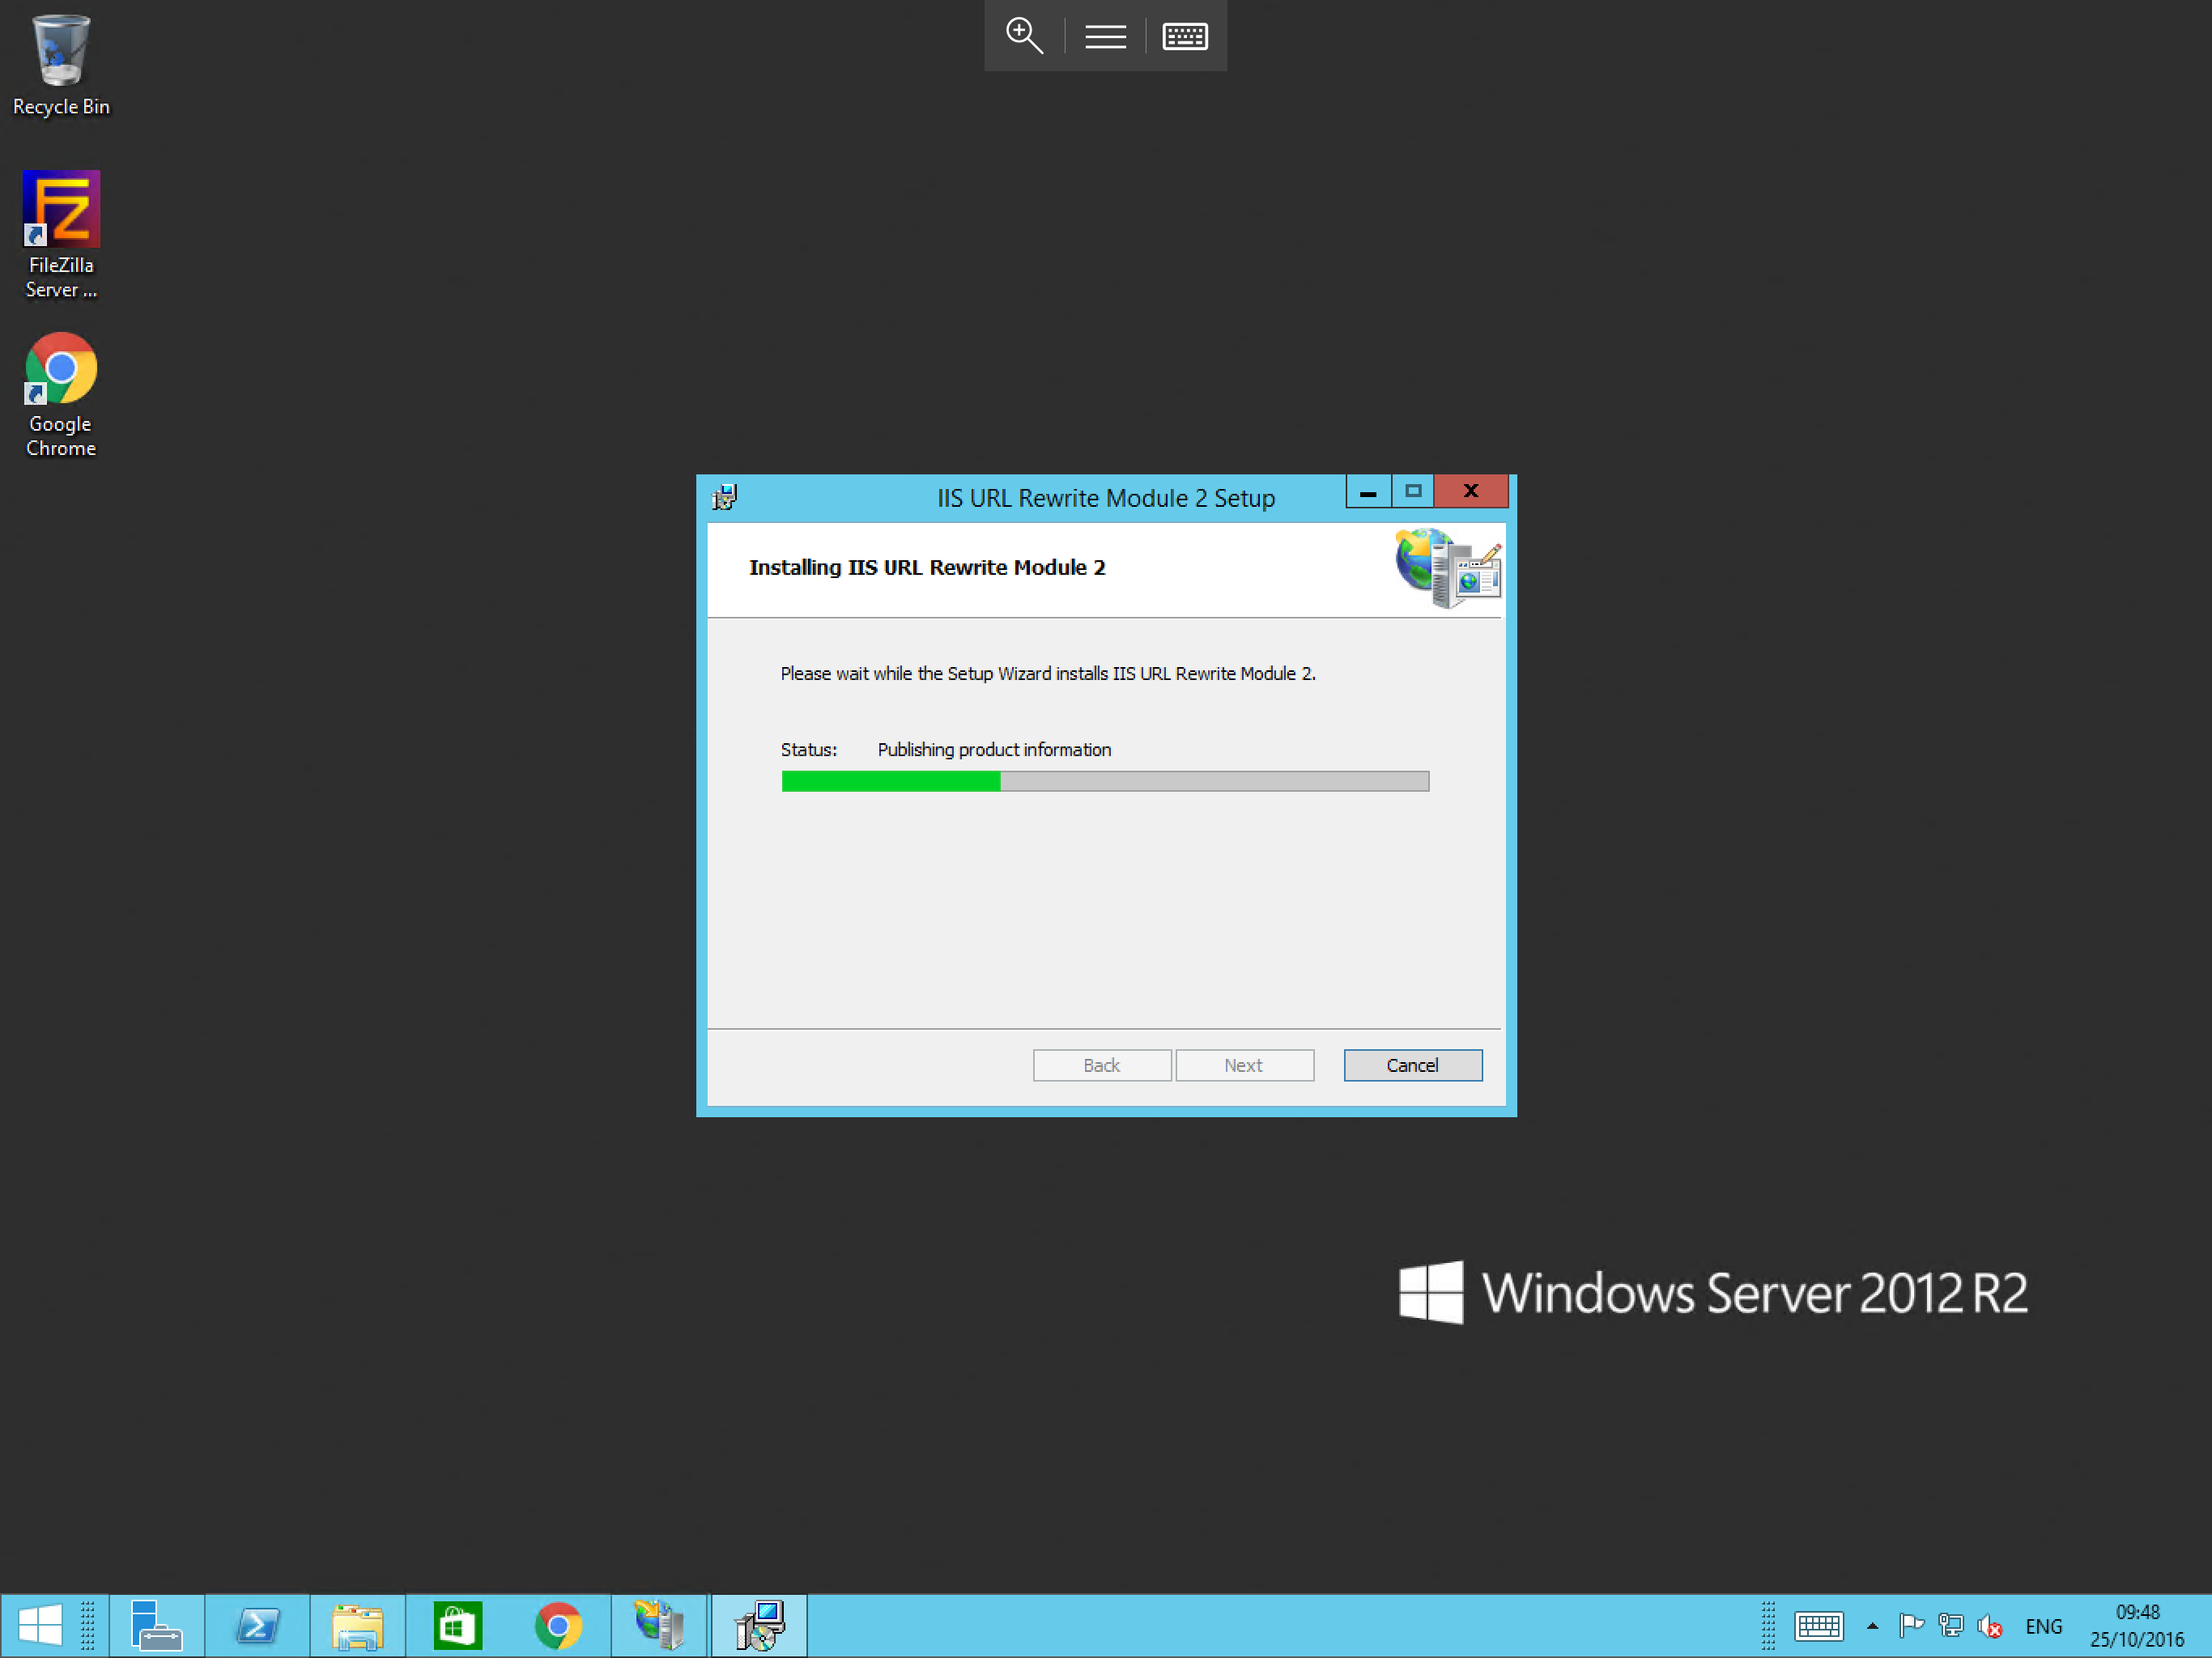The height and width of the screenshot is (1658, 2212).
Task: Select the running installer taskbar icon
Action: 759,1625
